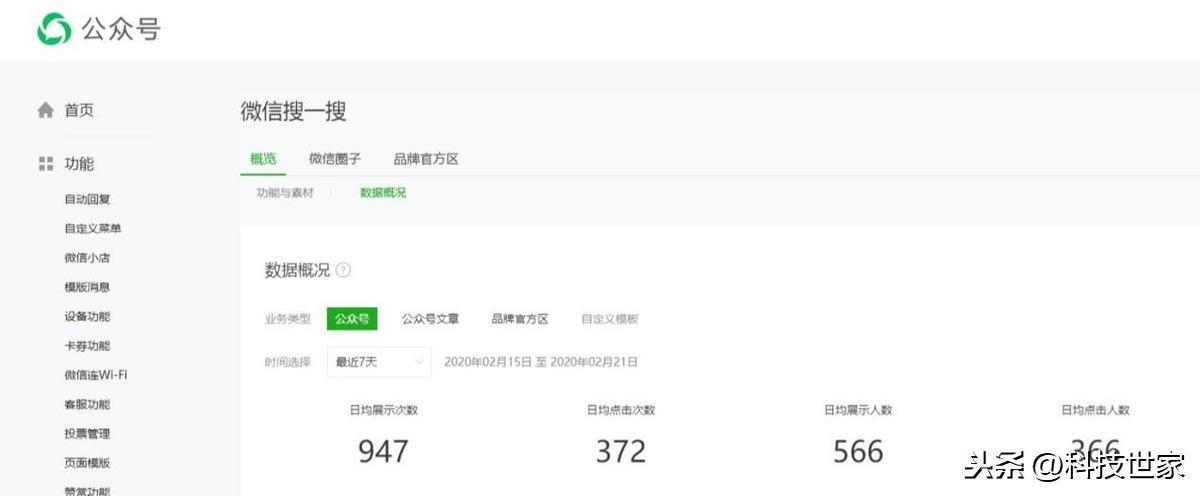Switch to the 概览 tab
This screenshot has height=496, width=1200.
tap(263, 159)
